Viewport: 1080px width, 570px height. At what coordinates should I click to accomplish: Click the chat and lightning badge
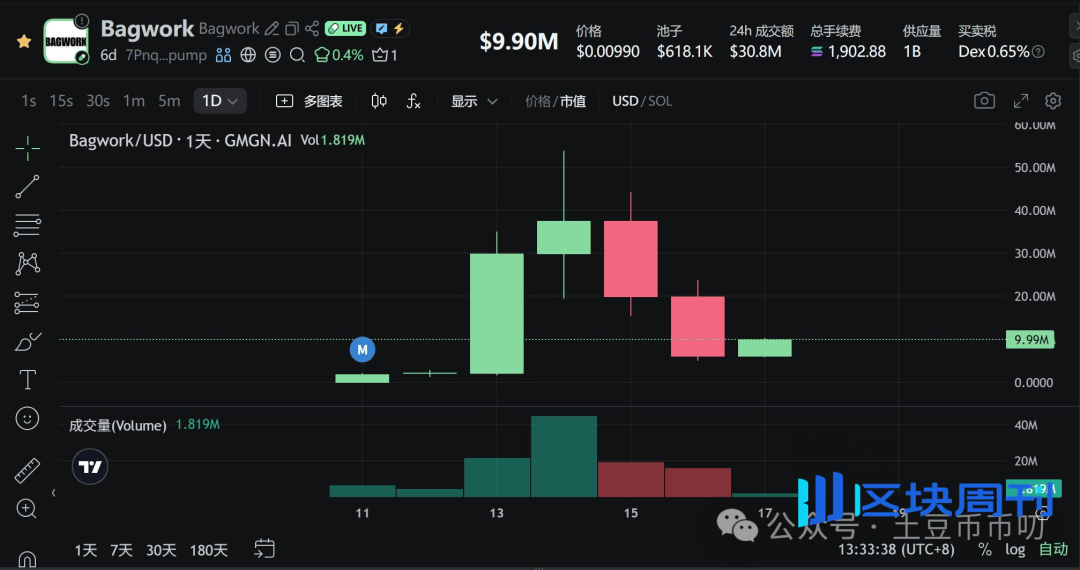390,29
